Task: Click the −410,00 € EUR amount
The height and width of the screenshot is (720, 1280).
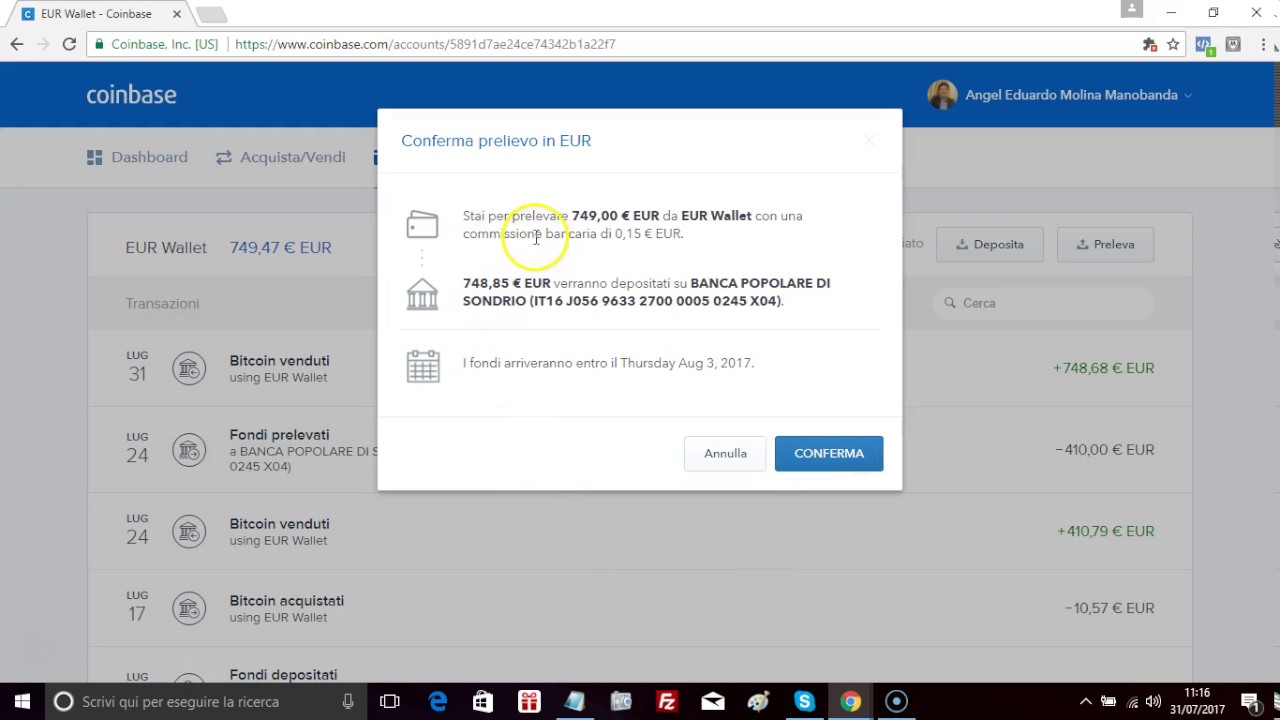Action: (x=1105, y=450)
